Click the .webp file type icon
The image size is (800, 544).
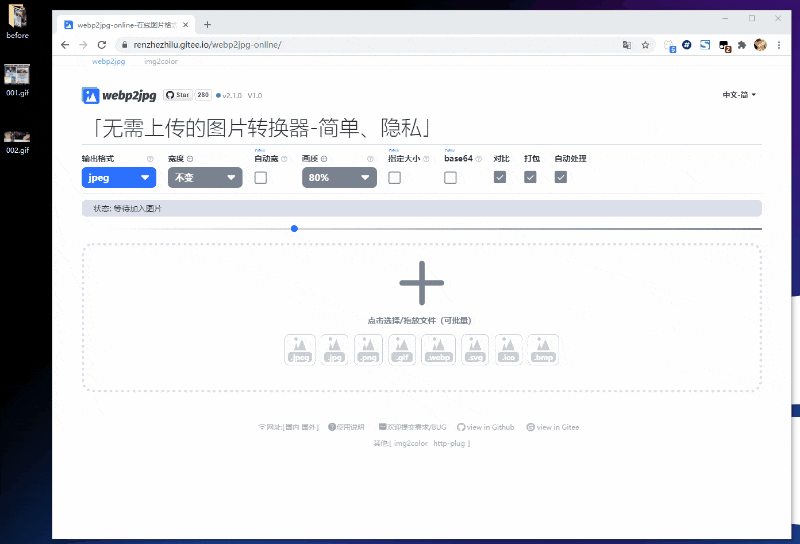438,350
